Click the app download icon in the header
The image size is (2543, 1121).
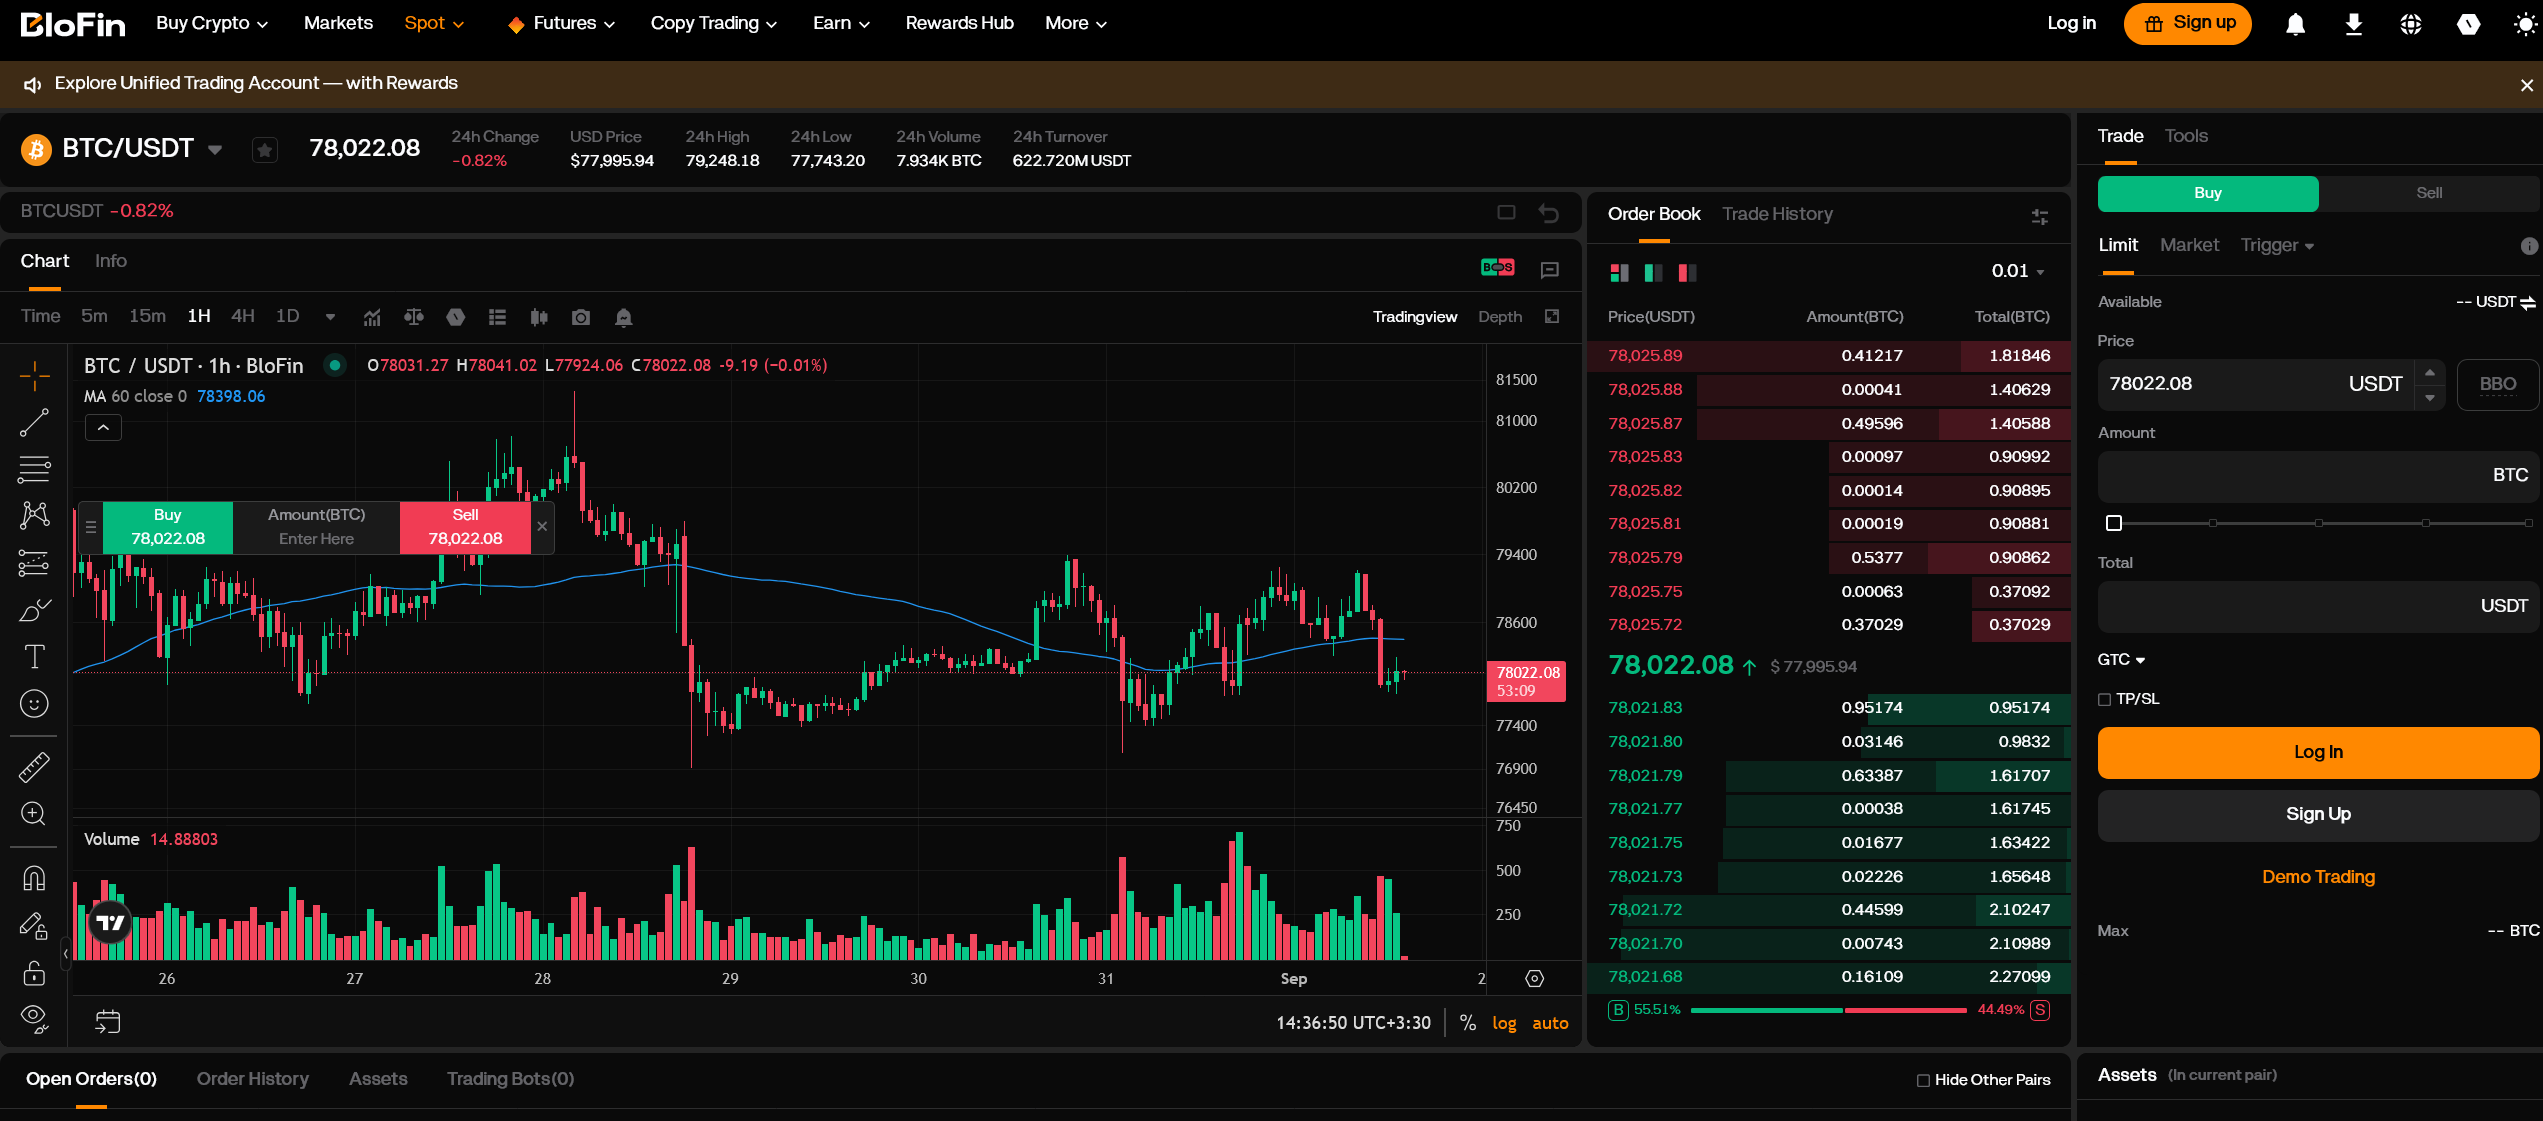pos(2353,24)
